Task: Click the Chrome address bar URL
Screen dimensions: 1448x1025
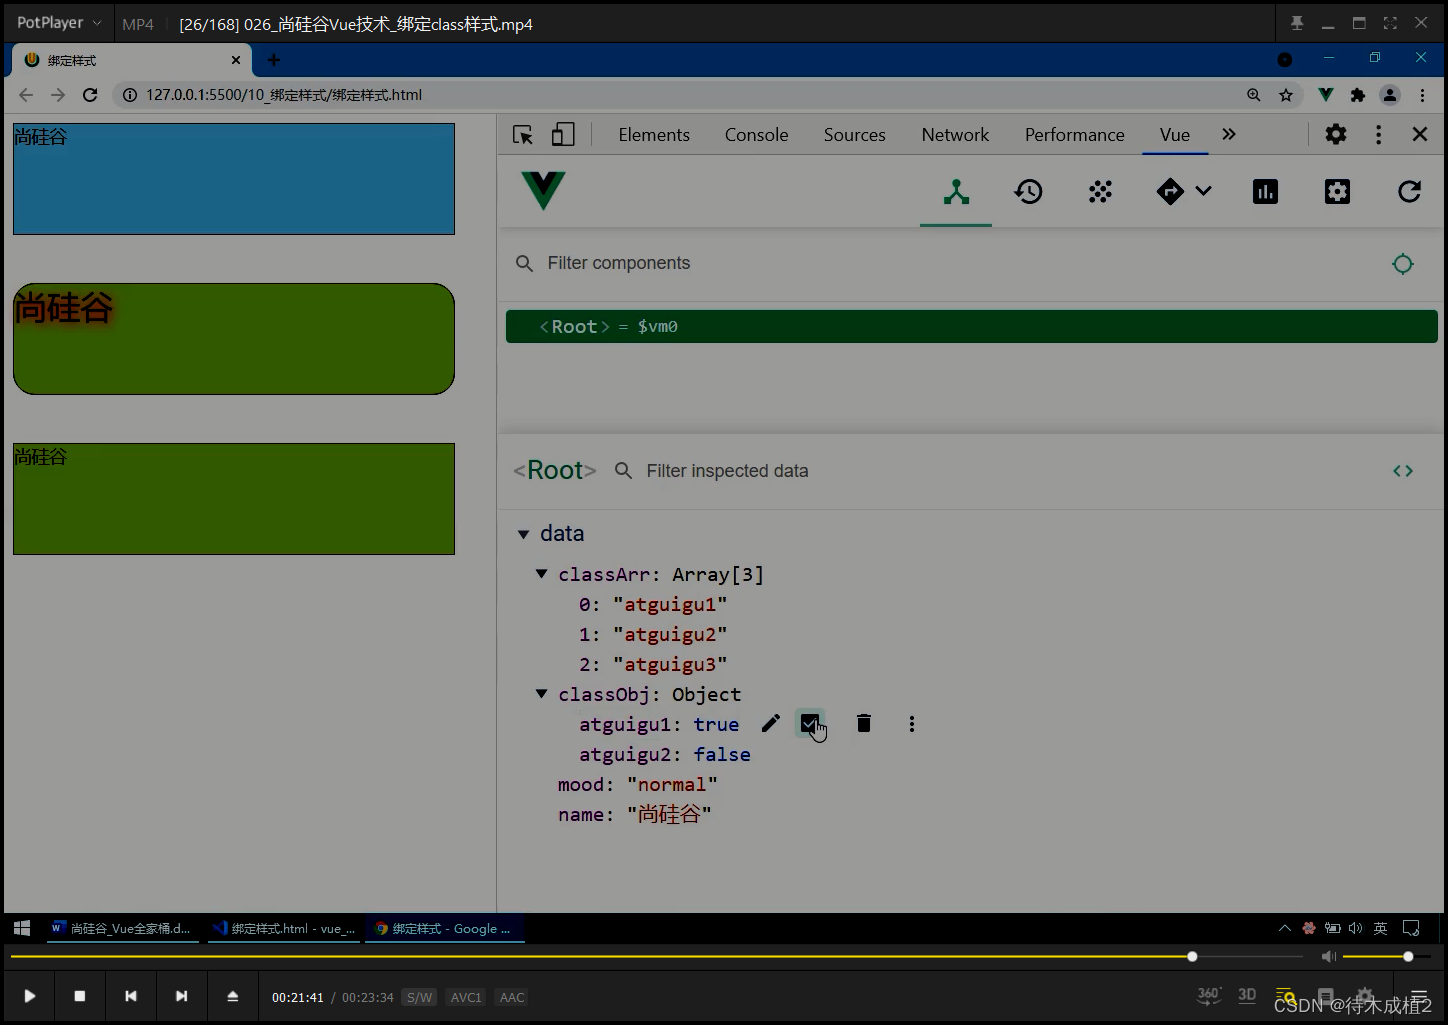Action: point(284,95)
